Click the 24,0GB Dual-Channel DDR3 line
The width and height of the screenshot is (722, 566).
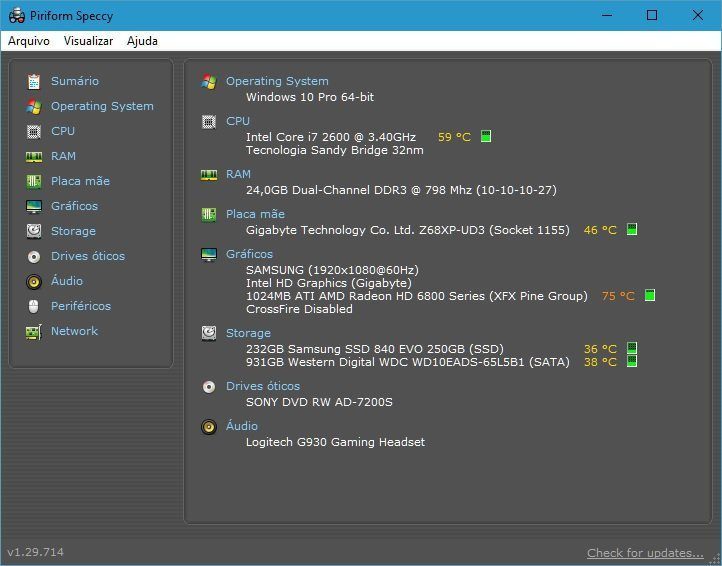(401, 190)
